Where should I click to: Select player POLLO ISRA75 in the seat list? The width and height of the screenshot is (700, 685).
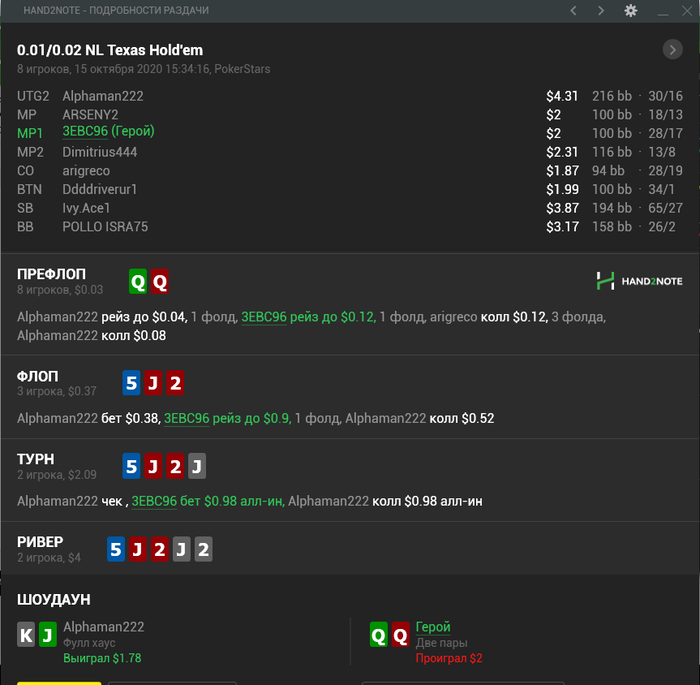tap(105, 227)
